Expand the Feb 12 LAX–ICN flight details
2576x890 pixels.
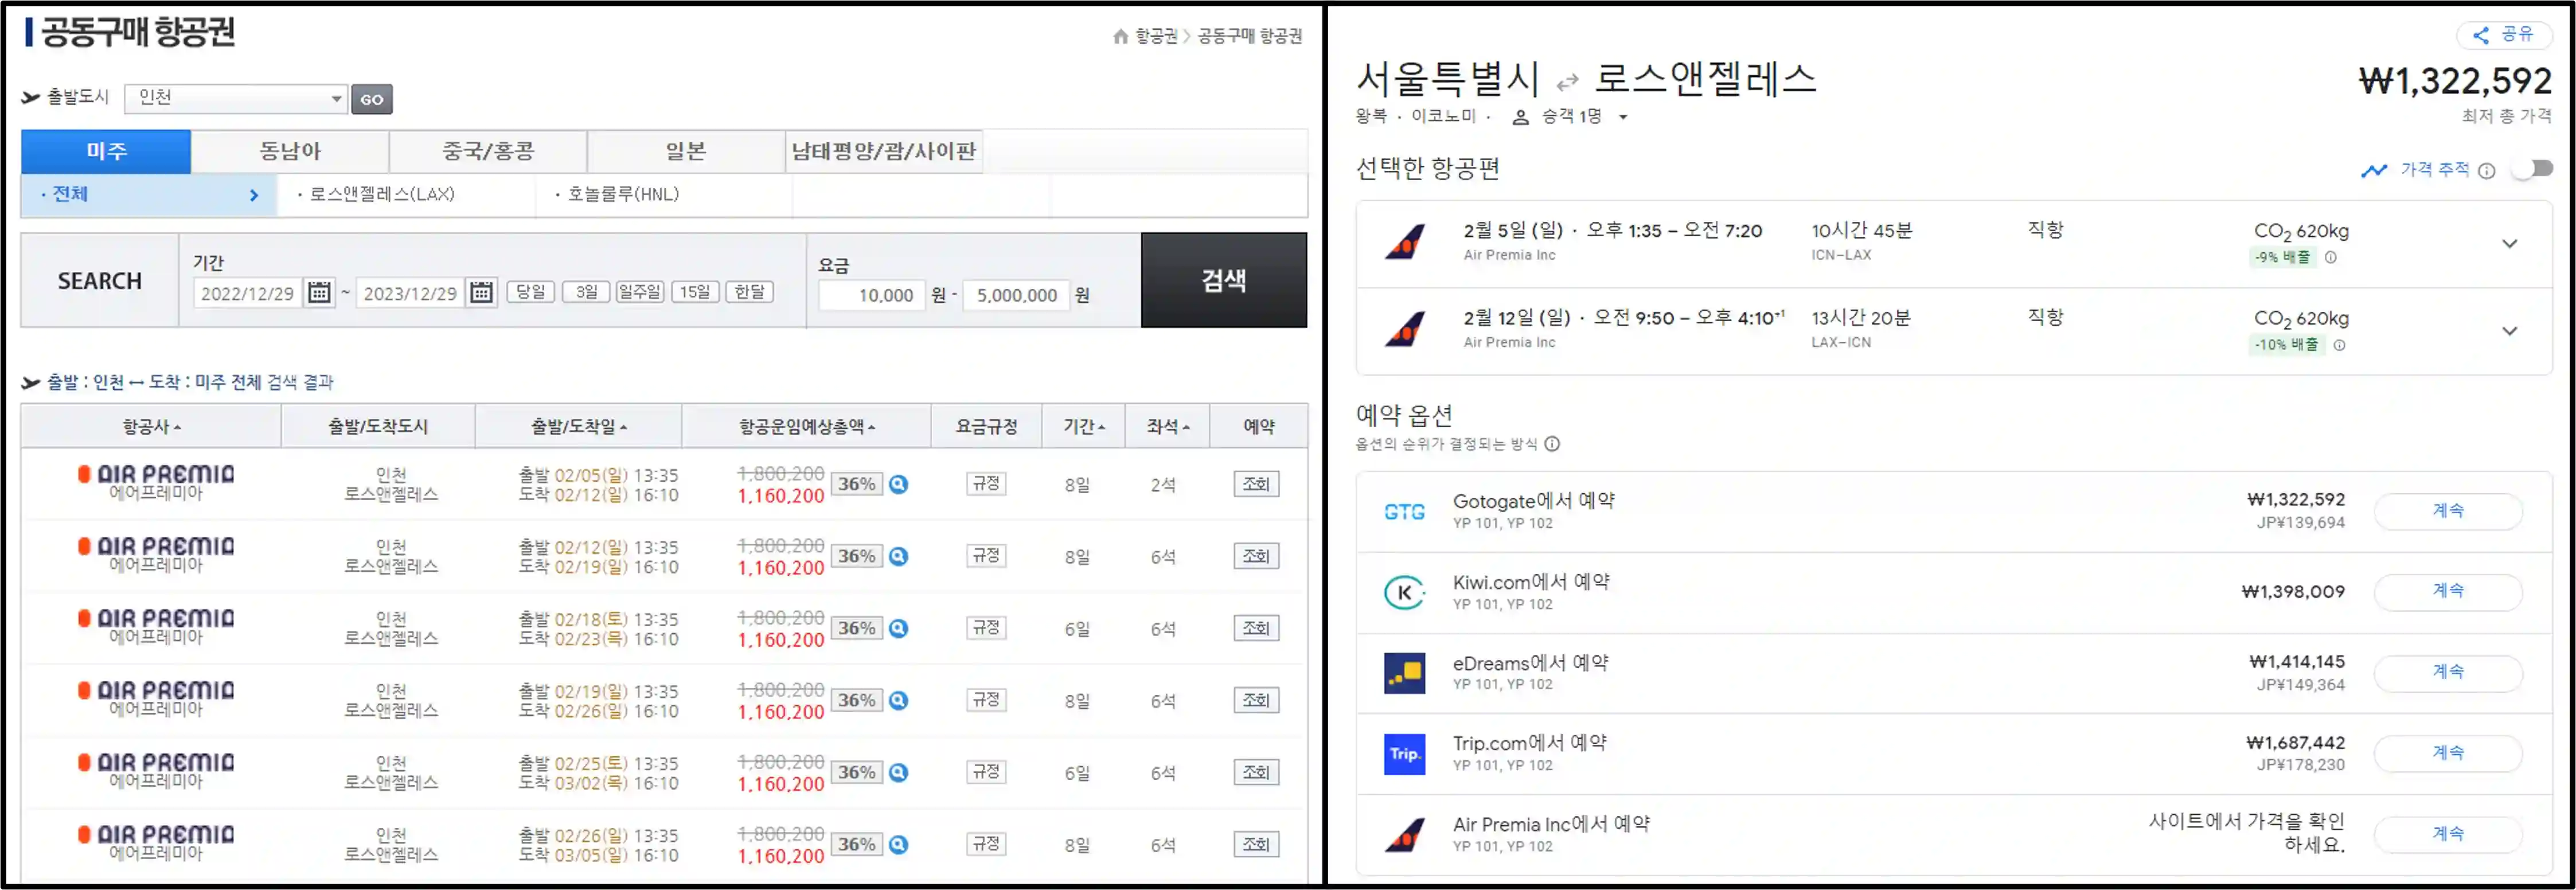2509,331
